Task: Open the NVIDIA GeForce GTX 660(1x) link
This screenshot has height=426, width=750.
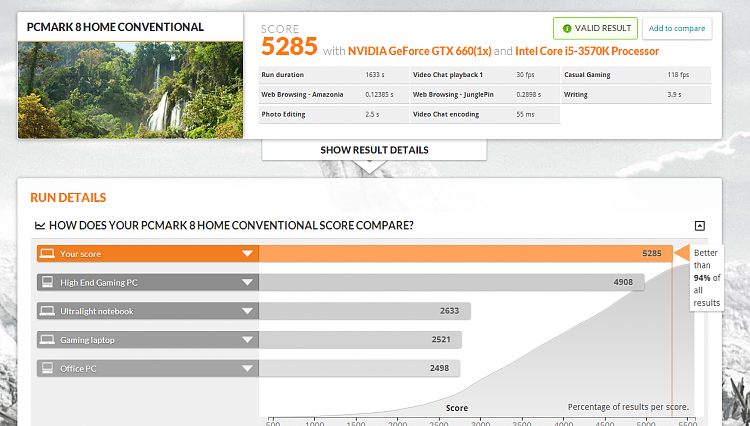Action: [419, 51]
